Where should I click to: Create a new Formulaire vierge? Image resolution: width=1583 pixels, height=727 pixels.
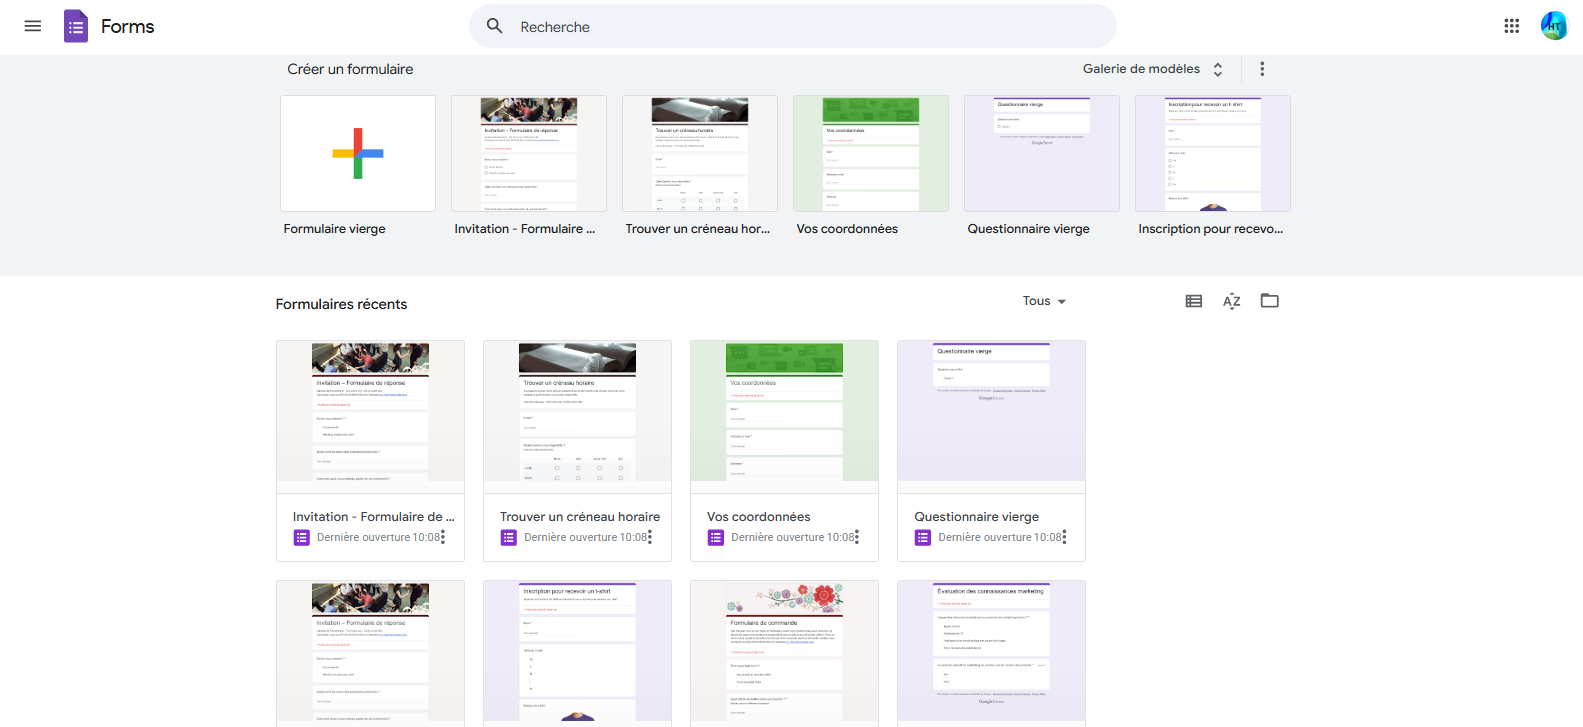click(358, 153)
